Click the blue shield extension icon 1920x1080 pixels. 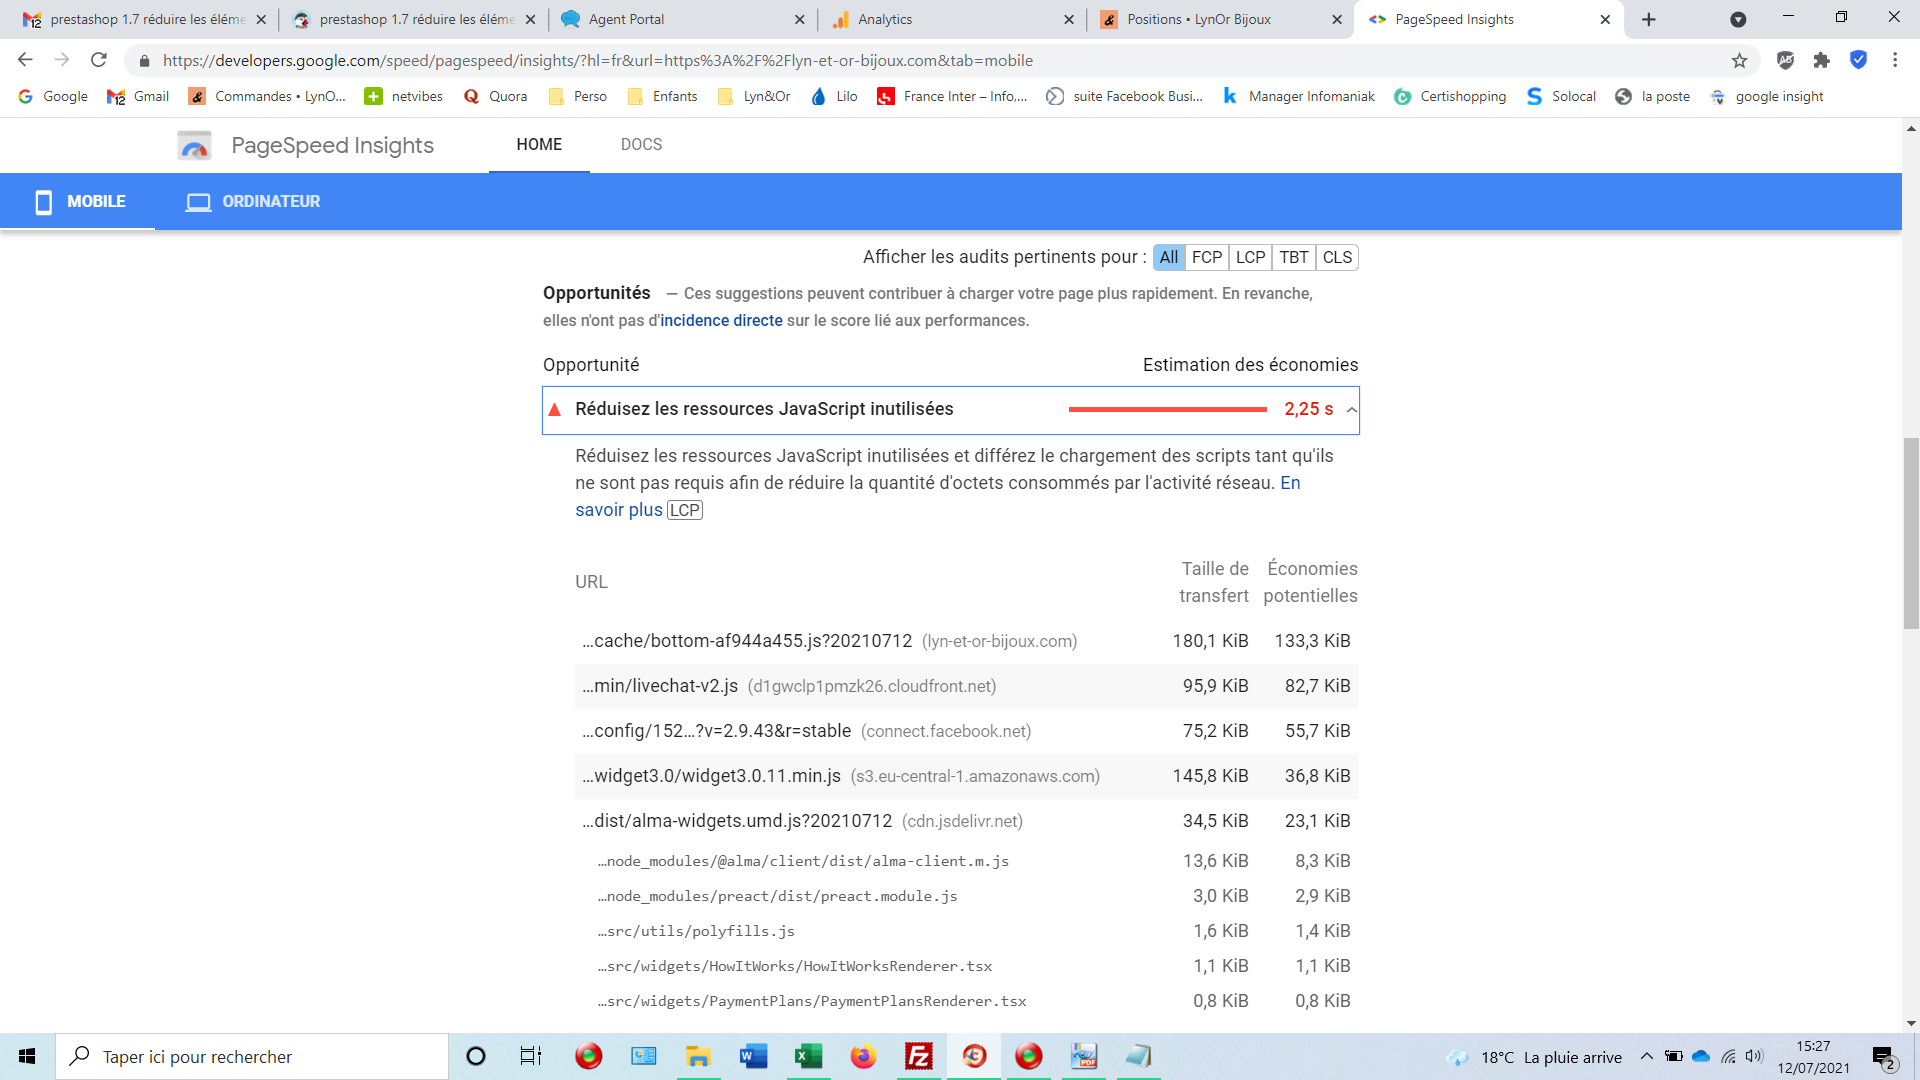tap(1858, 60)
